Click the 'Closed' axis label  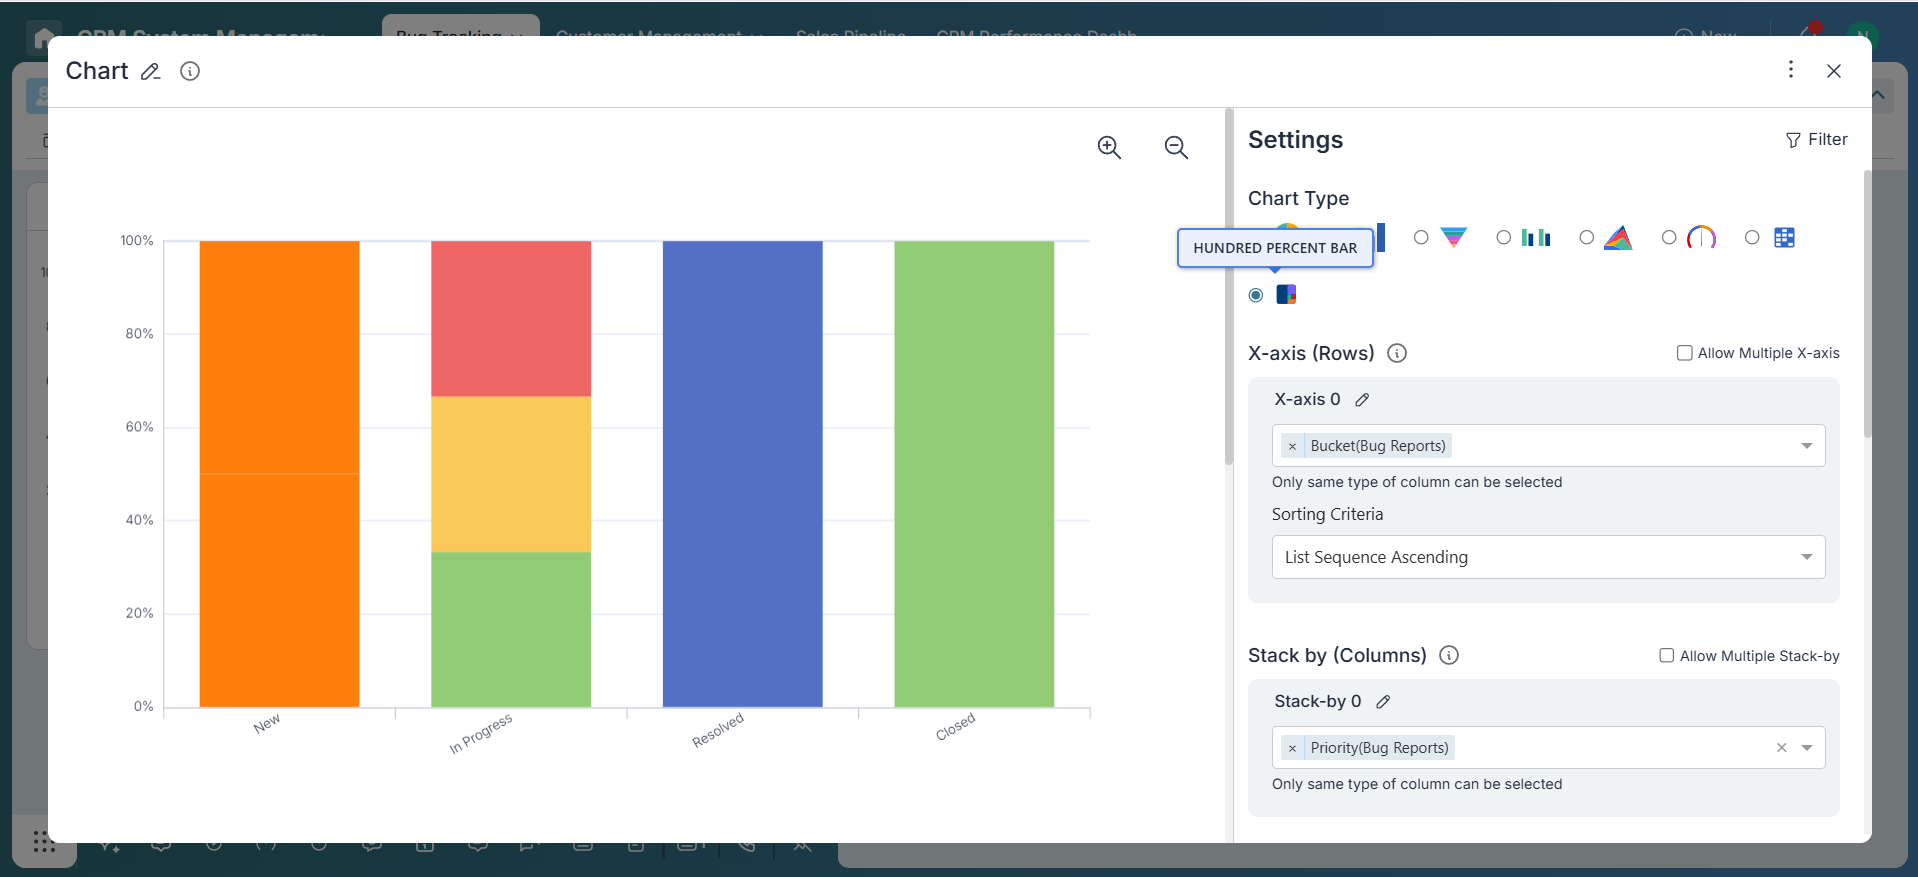955,727
